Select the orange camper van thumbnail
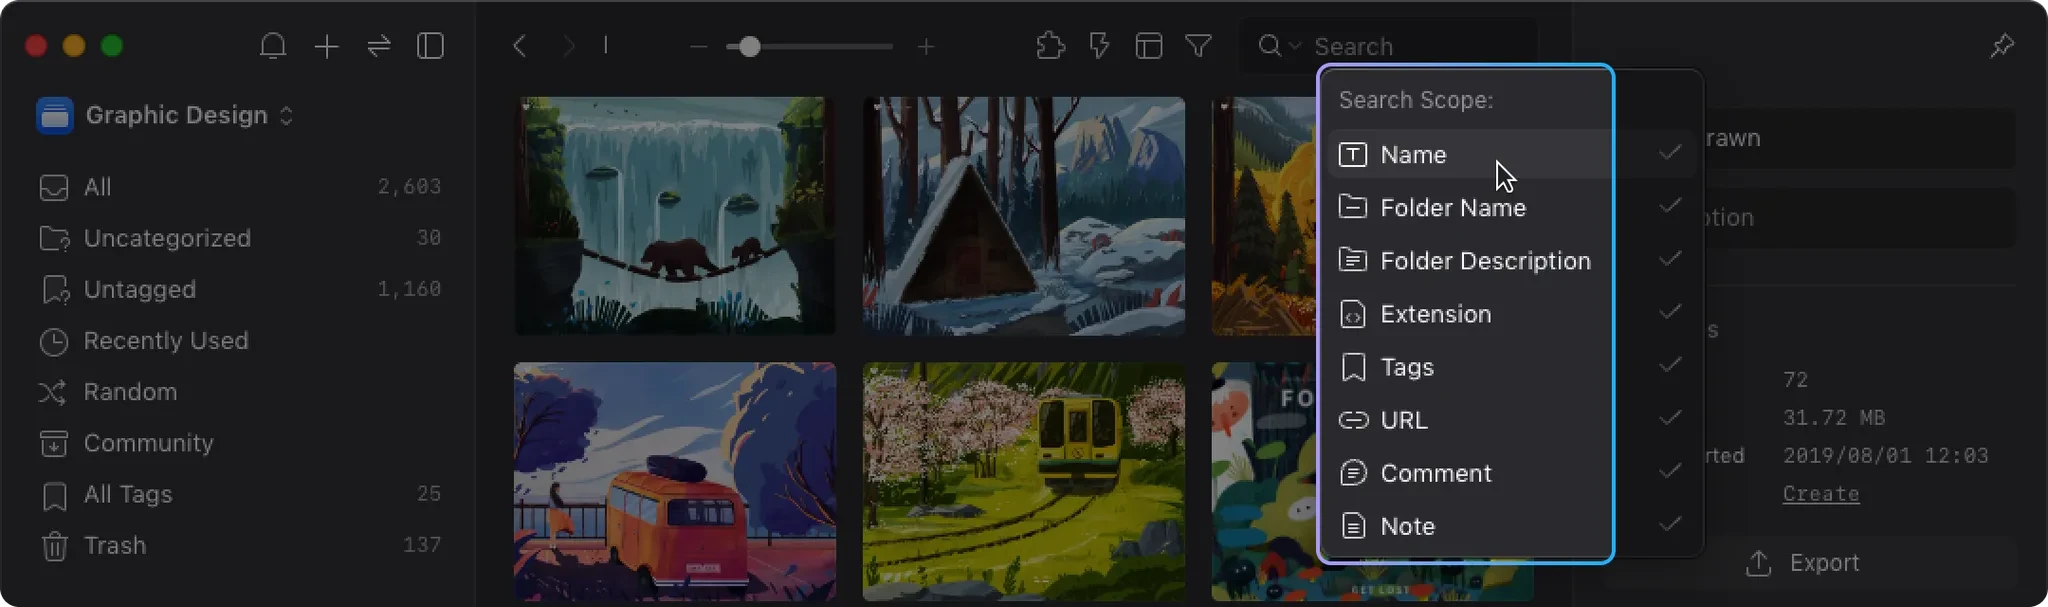Image resolution: width=2048 pixels, height=607 pixels. [675, 482]
